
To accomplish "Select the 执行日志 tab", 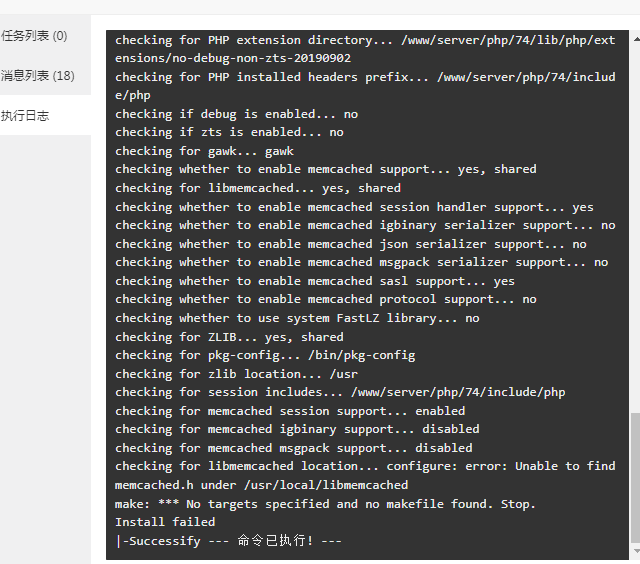I will tap(25, 116).
